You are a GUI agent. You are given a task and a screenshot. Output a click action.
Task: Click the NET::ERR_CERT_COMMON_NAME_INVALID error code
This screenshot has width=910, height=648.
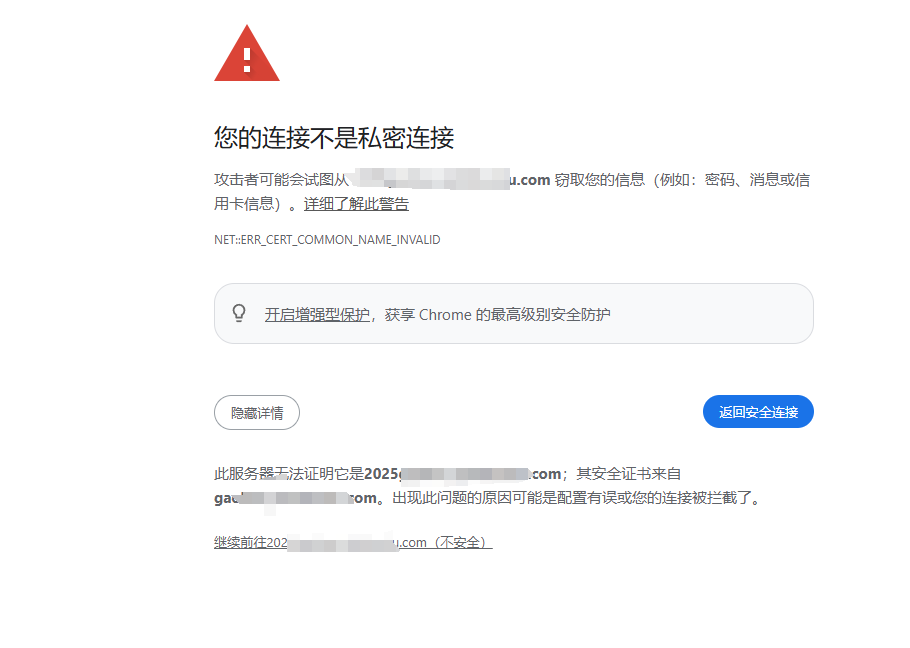click(327, 240)
